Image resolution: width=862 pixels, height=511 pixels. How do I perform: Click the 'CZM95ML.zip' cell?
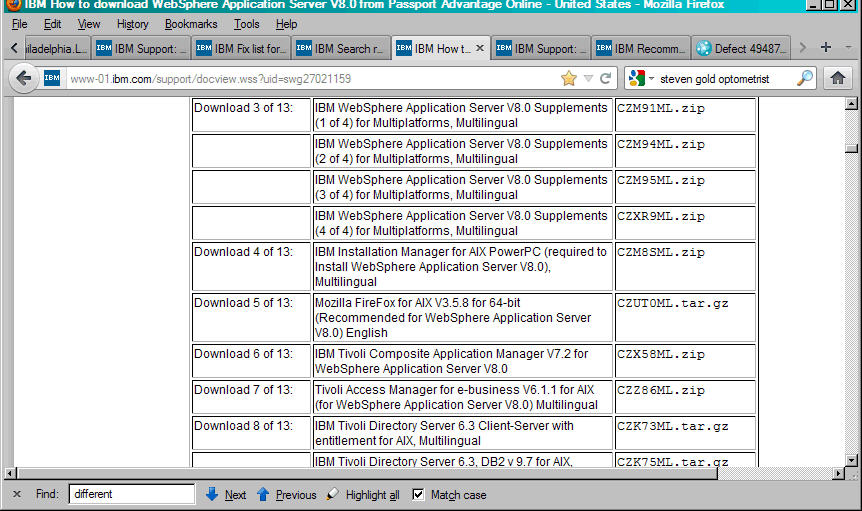tap(685, 187)
